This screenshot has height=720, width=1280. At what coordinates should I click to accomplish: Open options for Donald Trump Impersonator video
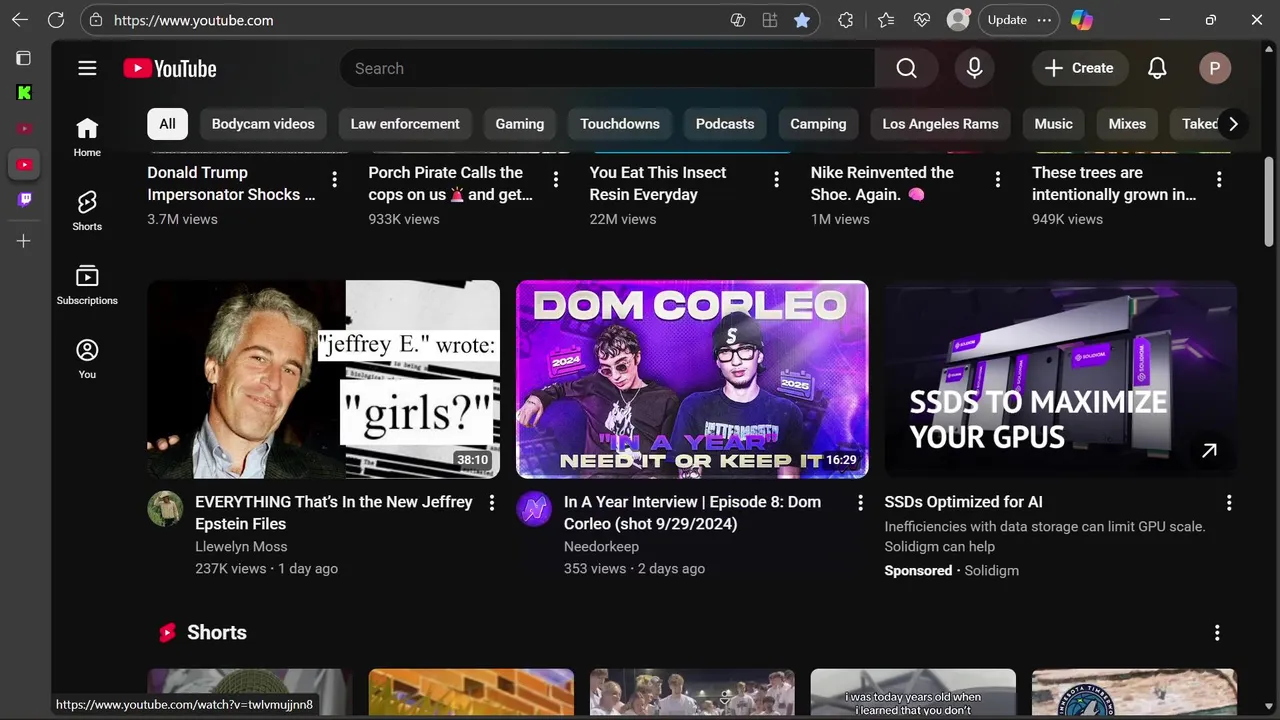334,179
